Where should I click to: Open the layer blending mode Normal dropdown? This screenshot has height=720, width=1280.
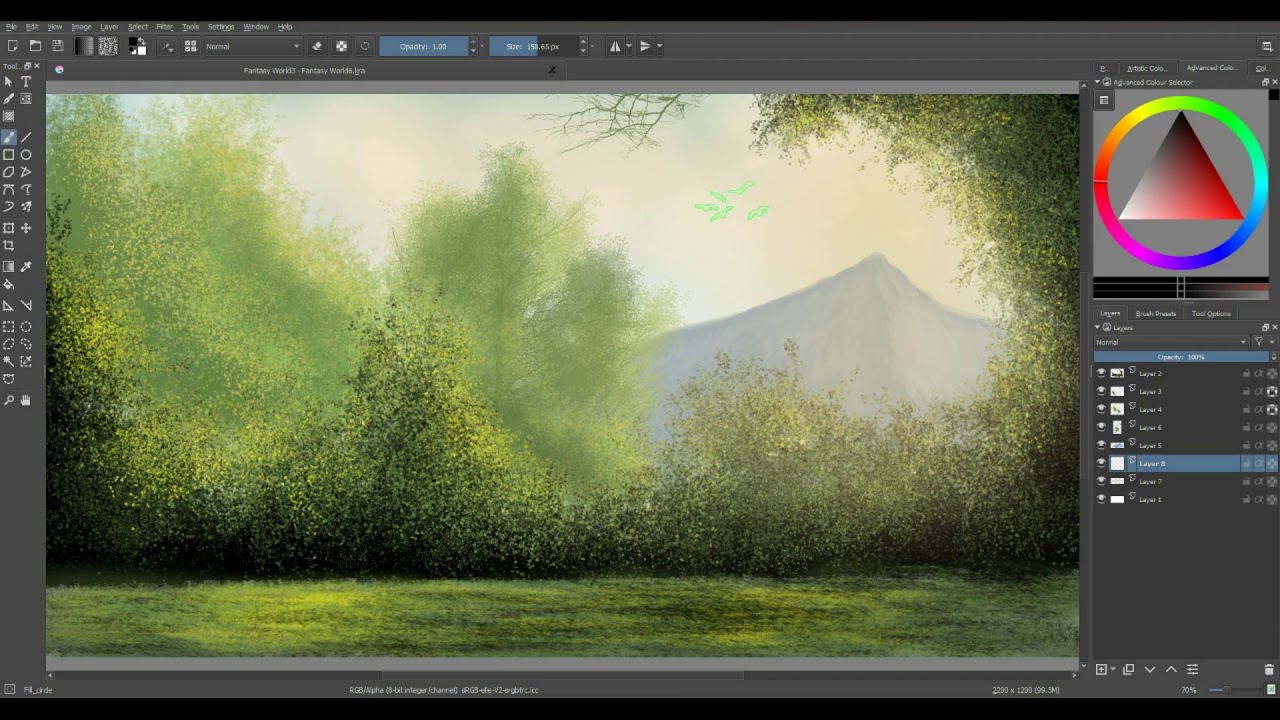[x=1171, y=342]
